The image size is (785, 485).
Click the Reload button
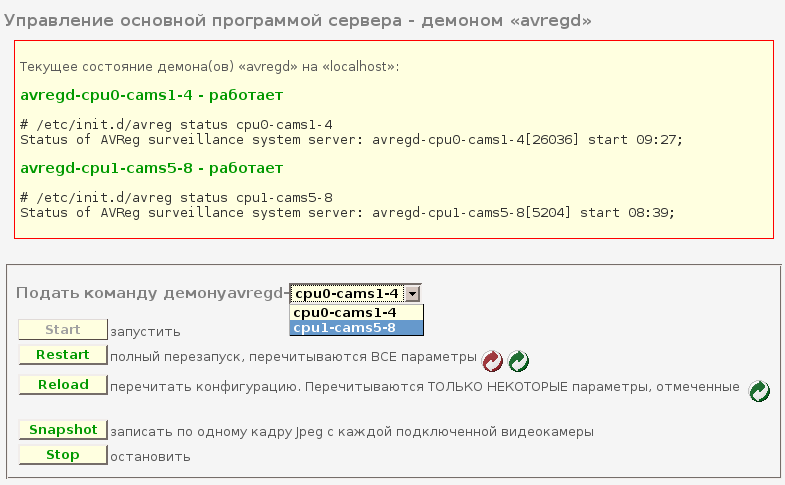(63, 384)
